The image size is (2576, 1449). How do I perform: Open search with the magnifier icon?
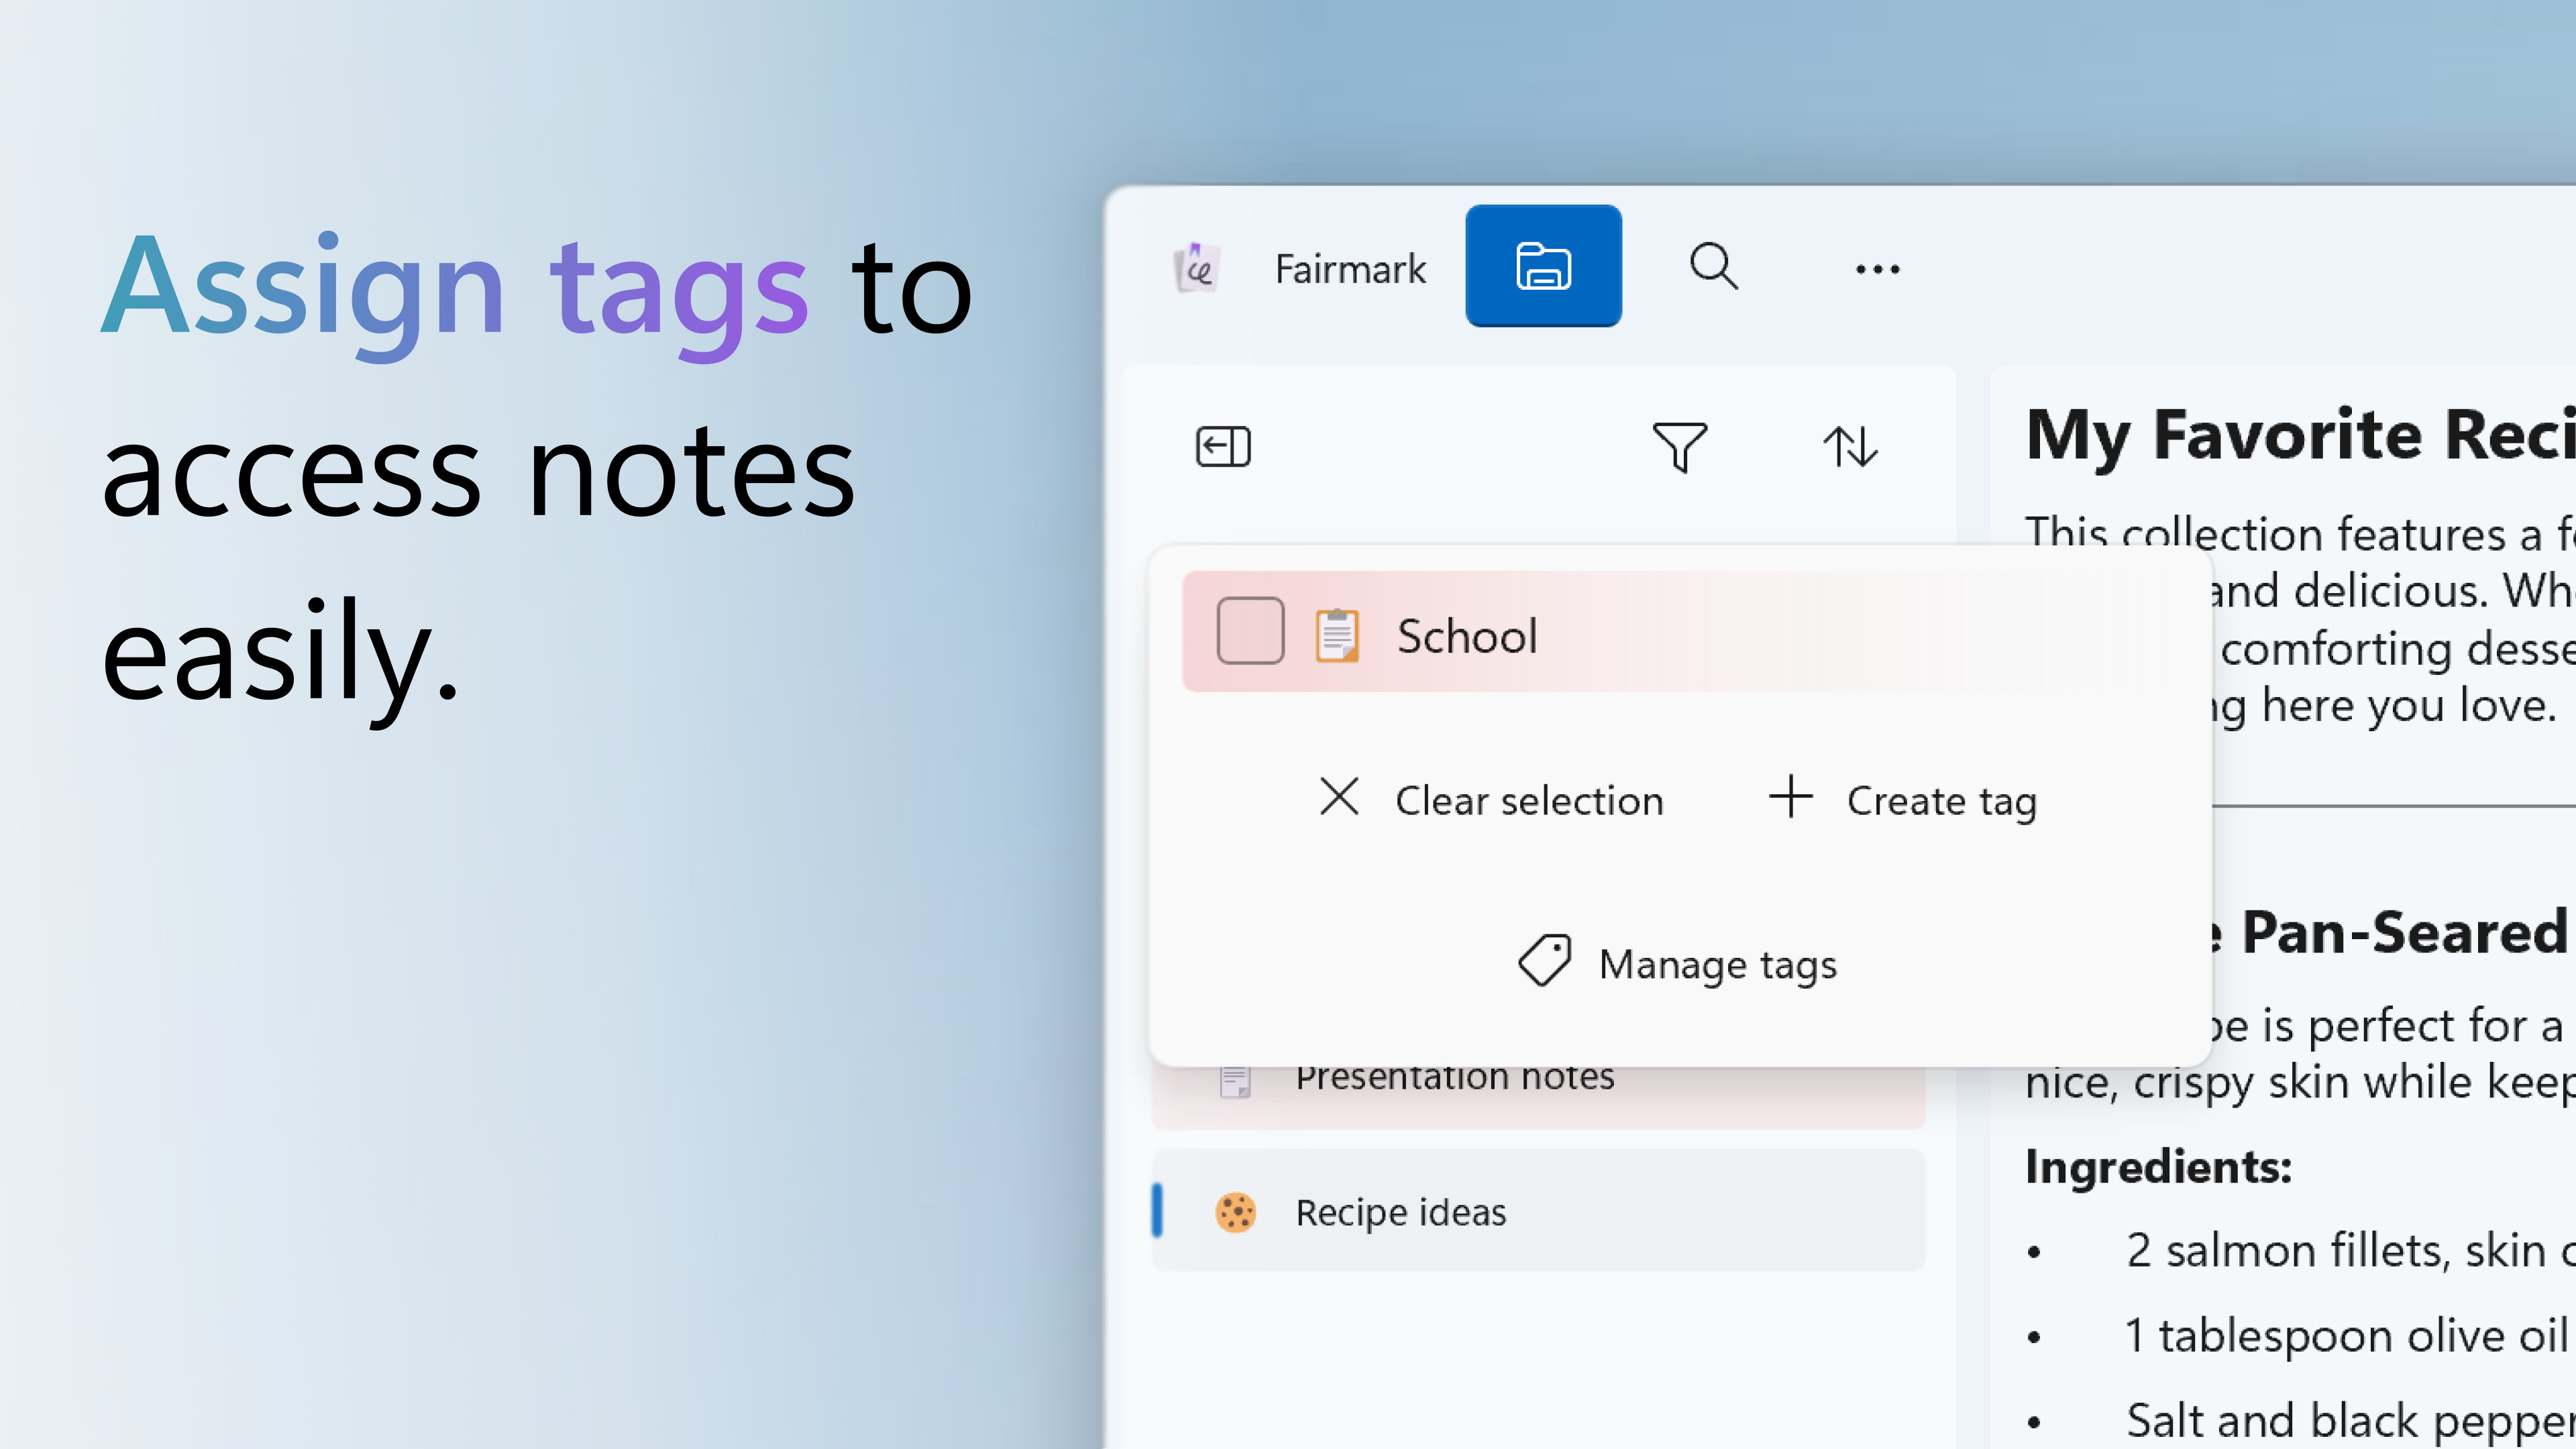pyautogui.click(x=1713, y=266)
